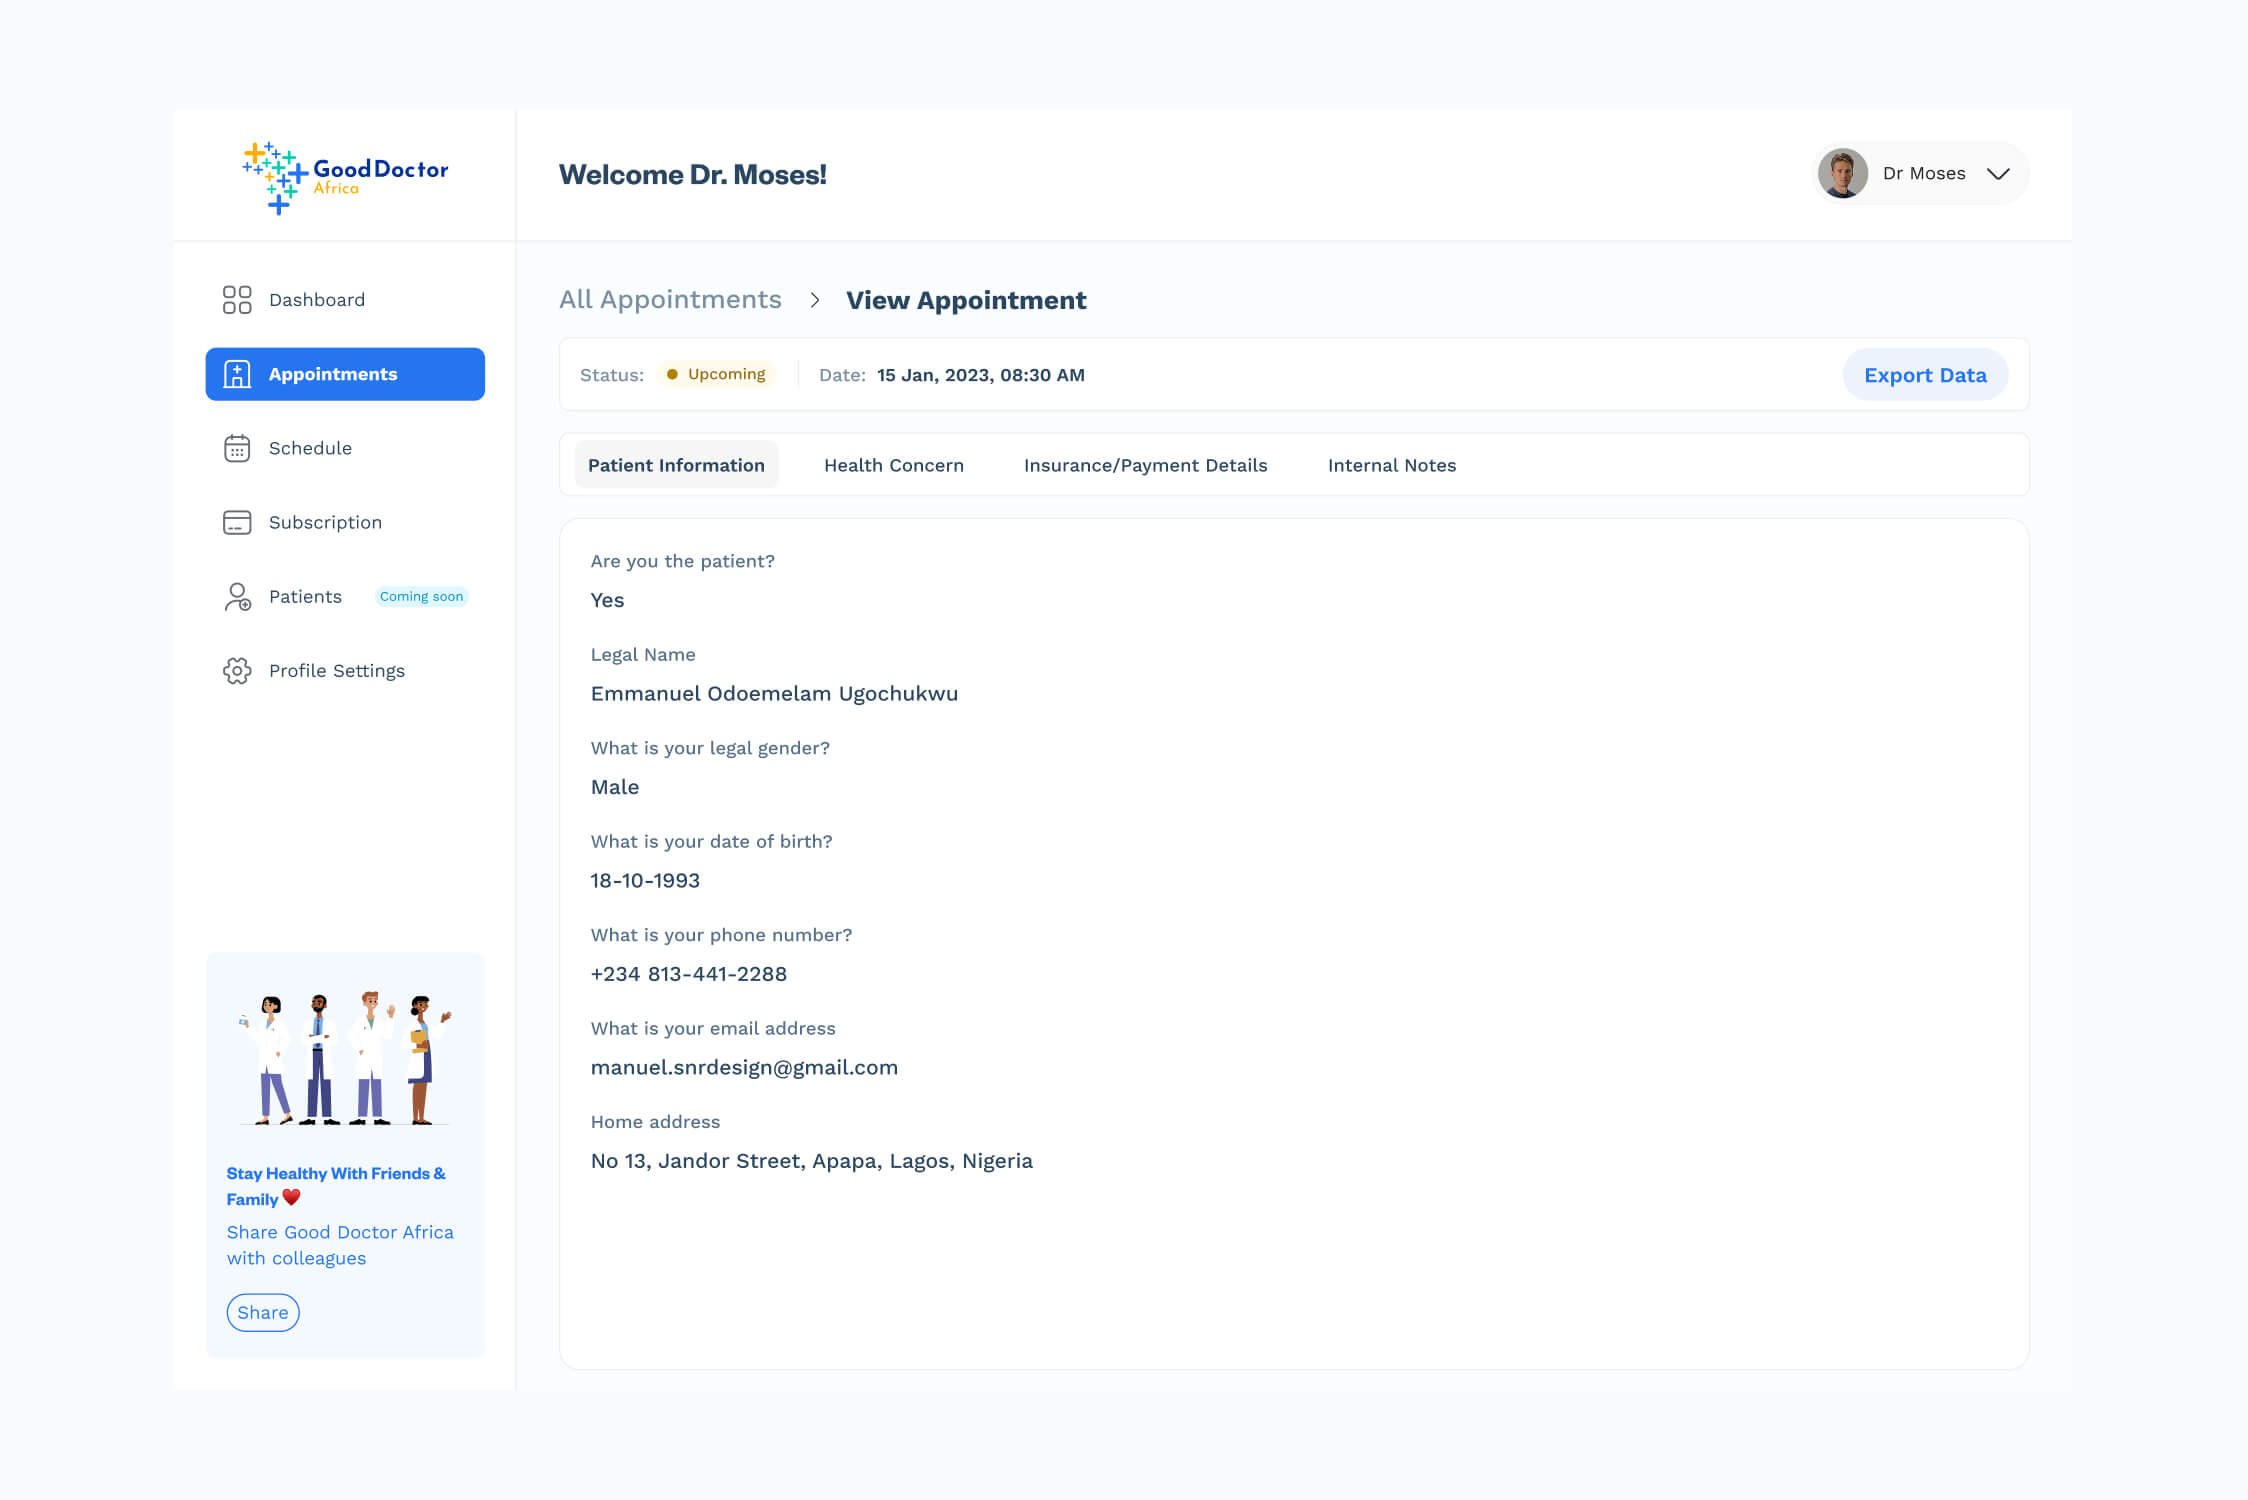Click the Patients person icon
This screenshot has width=2248, height=1500.
click(237, 597)
